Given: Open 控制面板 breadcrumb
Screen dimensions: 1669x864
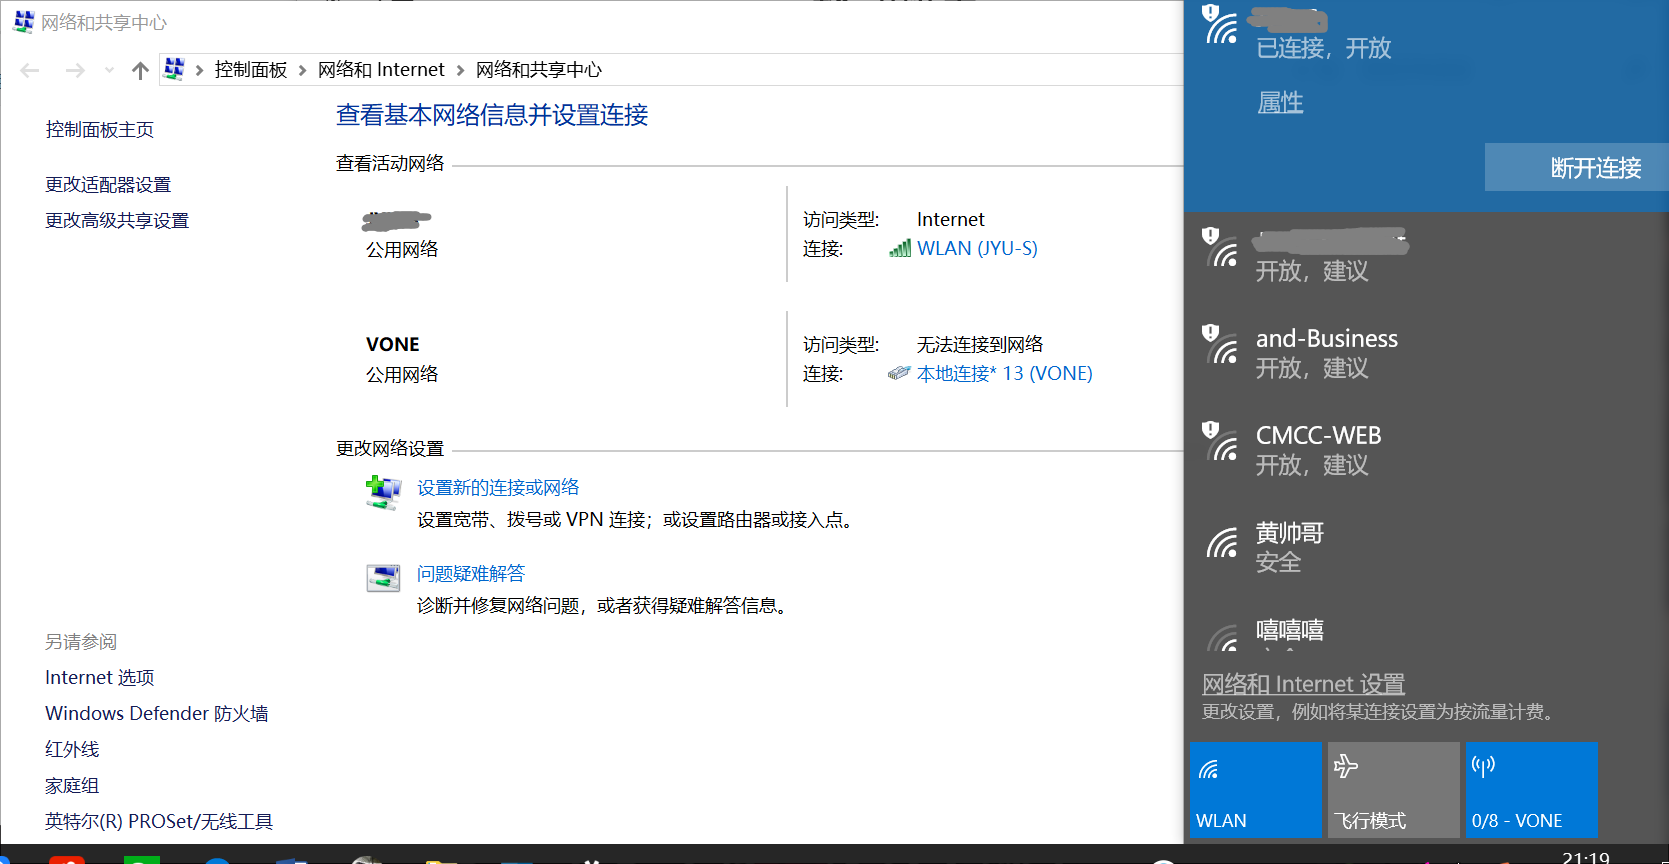Looking at the screenshot, I should point(251,70).
